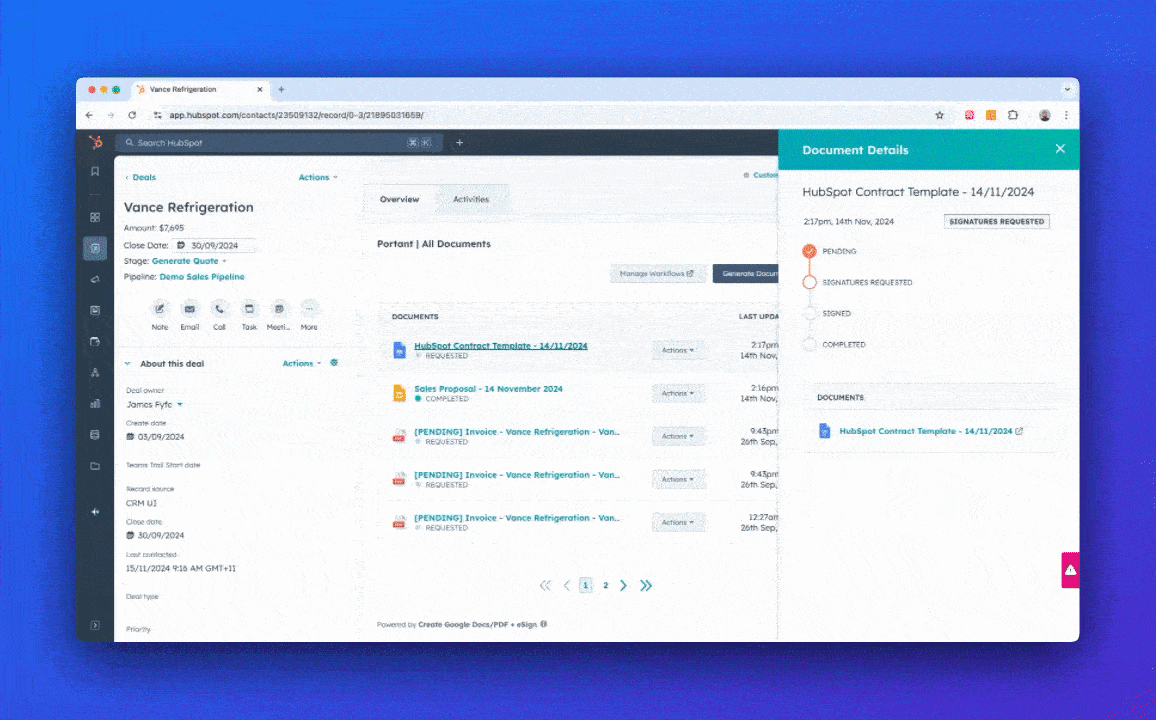
Task: Select the Vance Refrigeration browser tab
Action: (201, 89)
